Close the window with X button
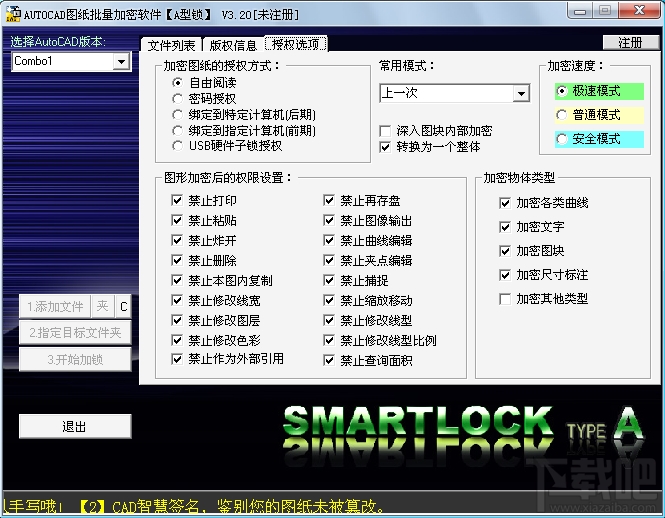This screenshot has width=665, height=518. 640,10
